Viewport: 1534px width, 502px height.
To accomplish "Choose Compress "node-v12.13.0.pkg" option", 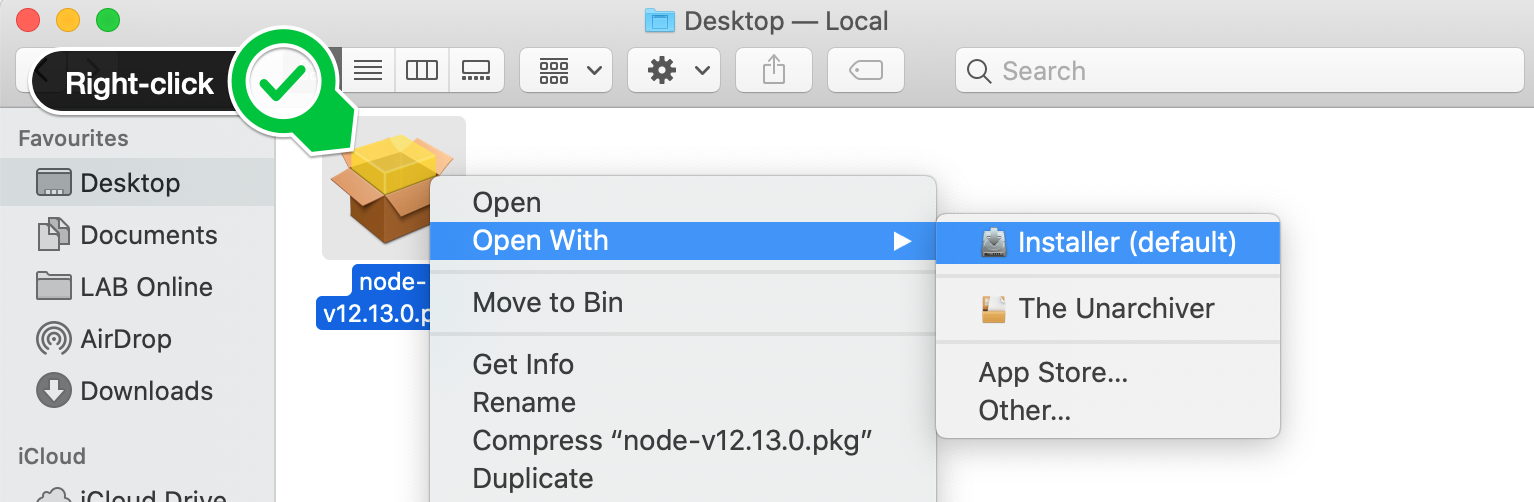I will [673, 441].
